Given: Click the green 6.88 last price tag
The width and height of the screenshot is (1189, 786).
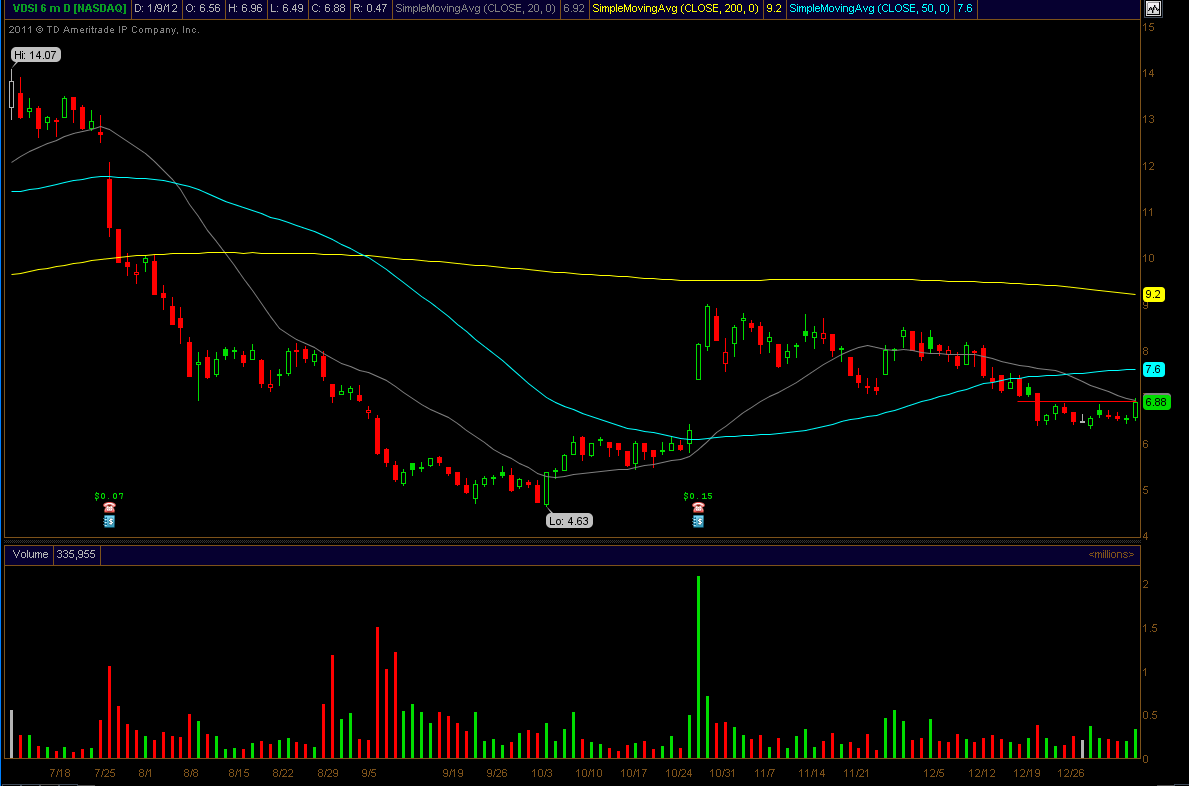Looking at the screenshot, I should point(1156,402).
